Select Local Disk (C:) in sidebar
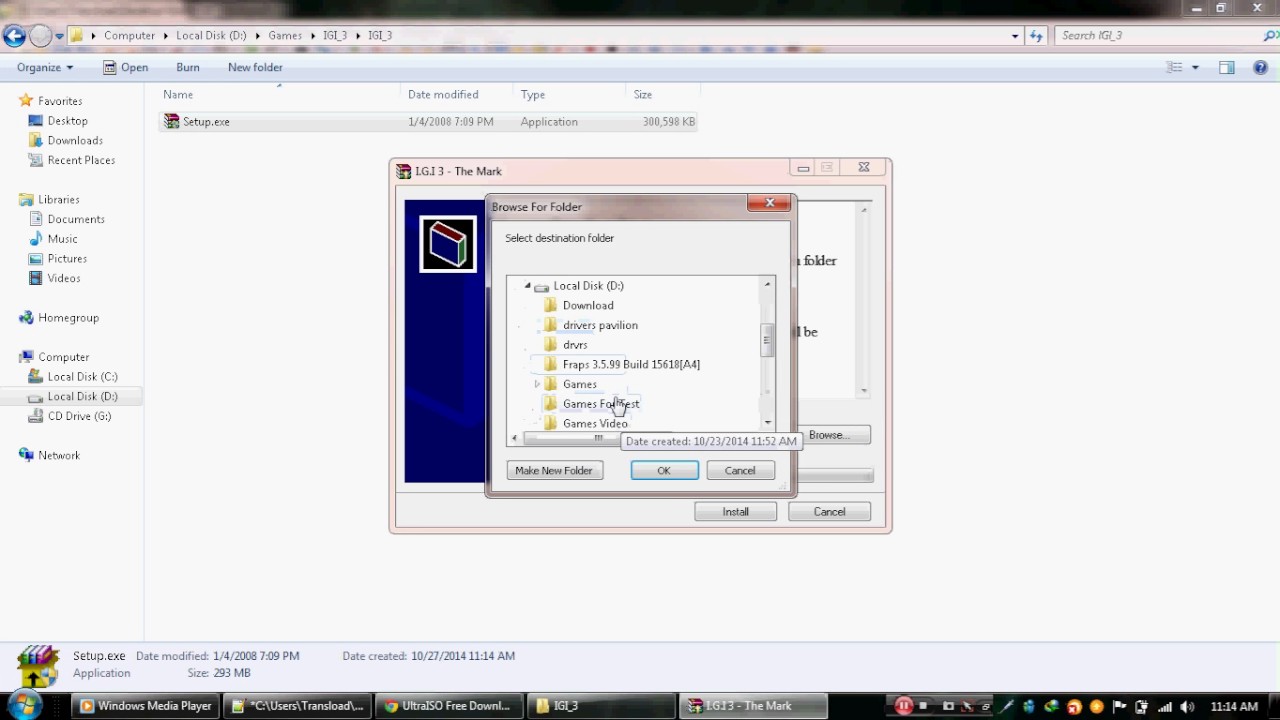The height and width of the screenshot is (720, 1280). [x=82, y=377]
